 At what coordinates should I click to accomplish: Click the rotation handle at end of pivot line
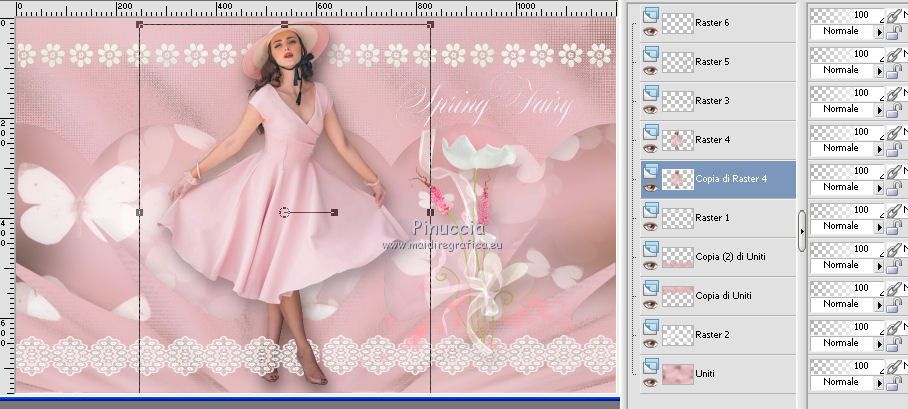(334, 213)
